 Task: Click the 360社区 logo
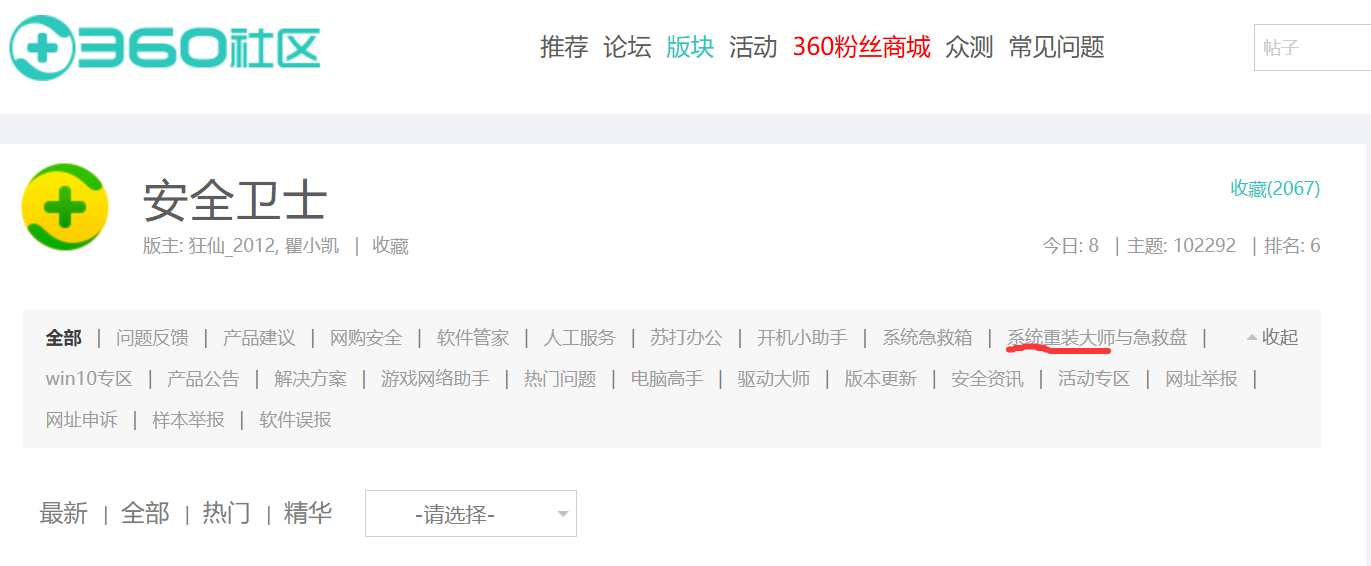[165, 47]
